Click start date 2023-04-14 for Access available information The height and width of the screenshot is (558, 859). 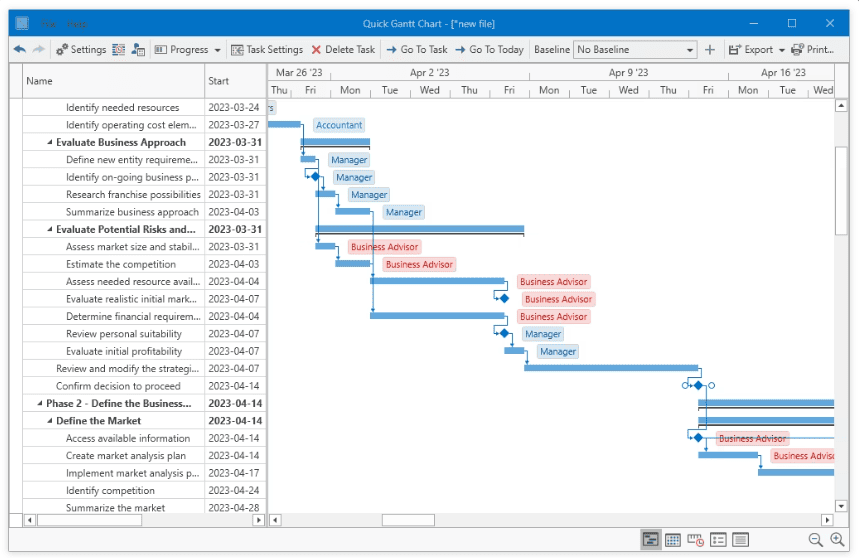(234, 438)
